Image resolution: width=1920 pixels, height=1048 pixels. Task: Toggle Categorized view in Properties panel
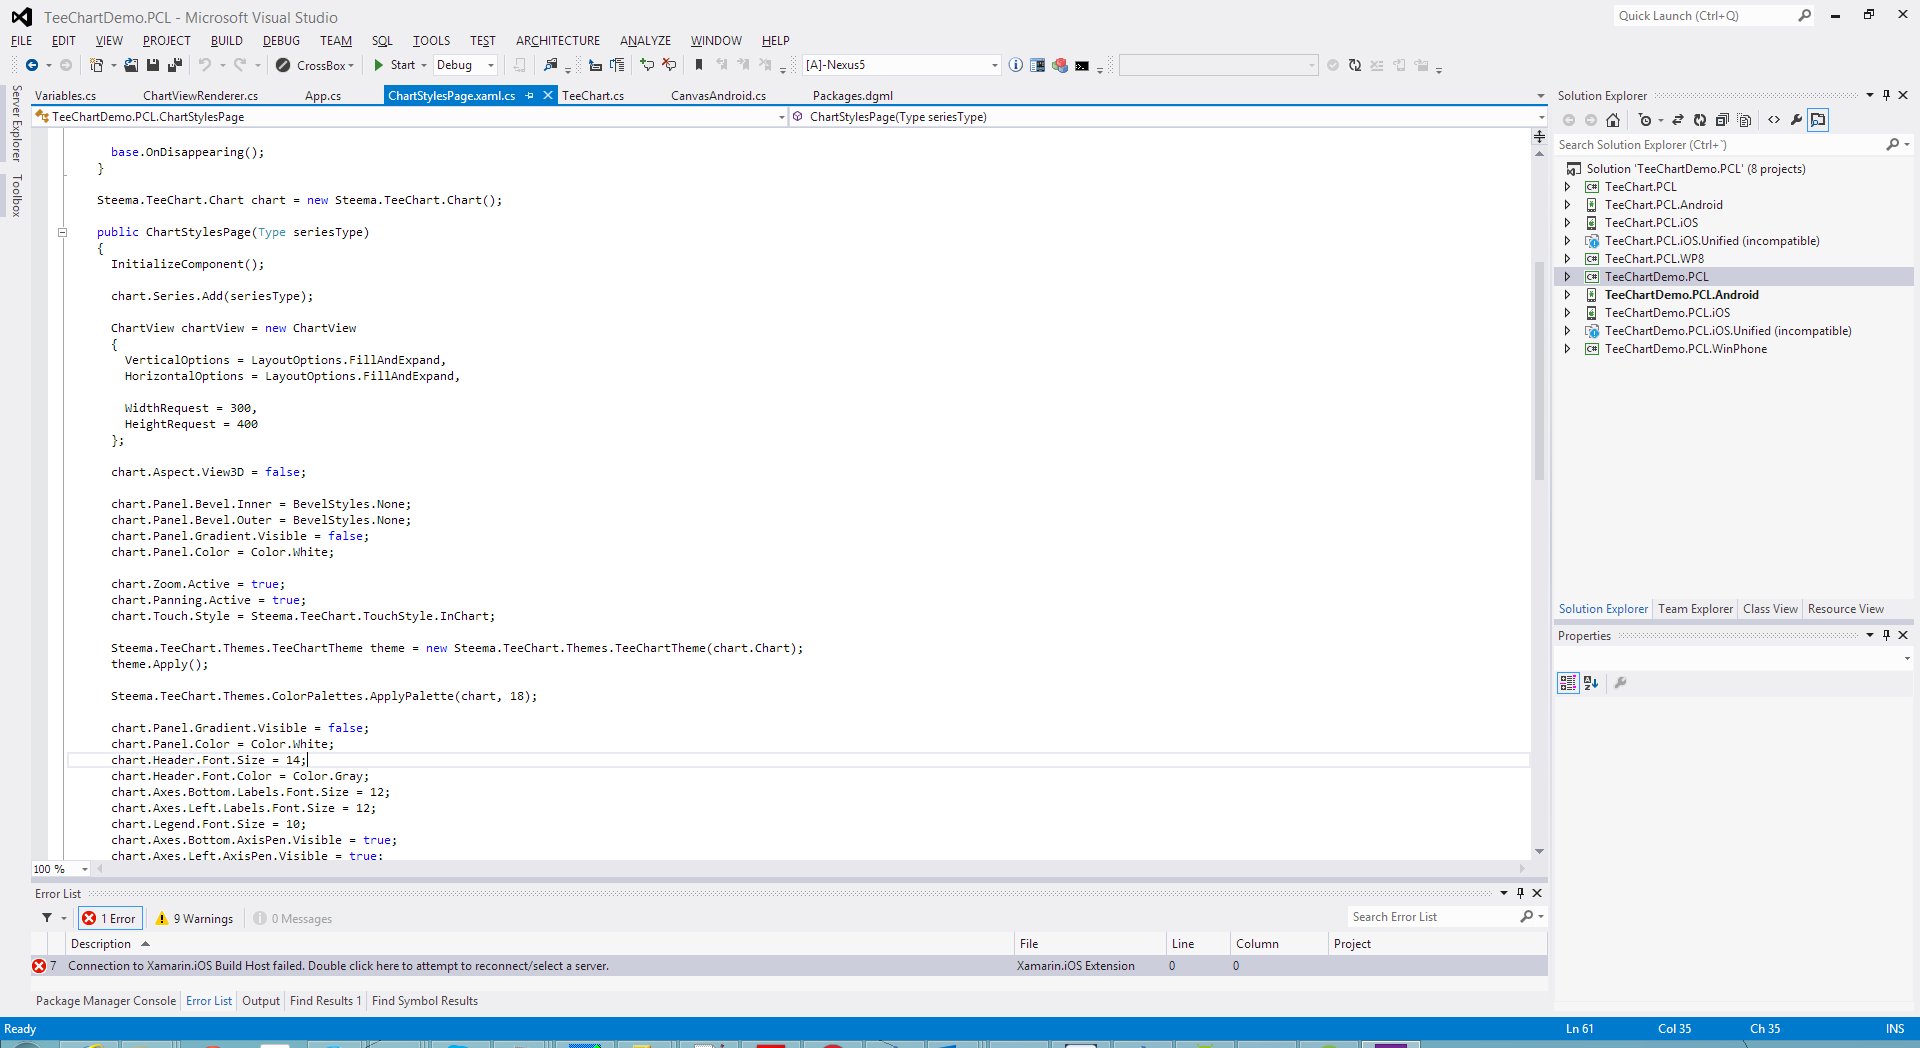(x=1568, y=683)
